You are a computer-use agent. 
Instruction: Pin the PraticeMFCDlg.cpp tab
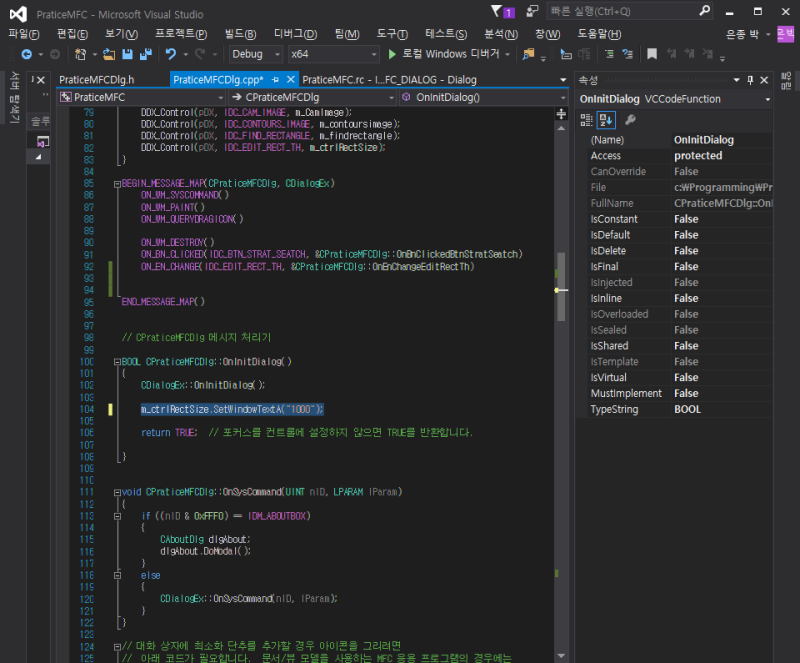tap(276, 80)
